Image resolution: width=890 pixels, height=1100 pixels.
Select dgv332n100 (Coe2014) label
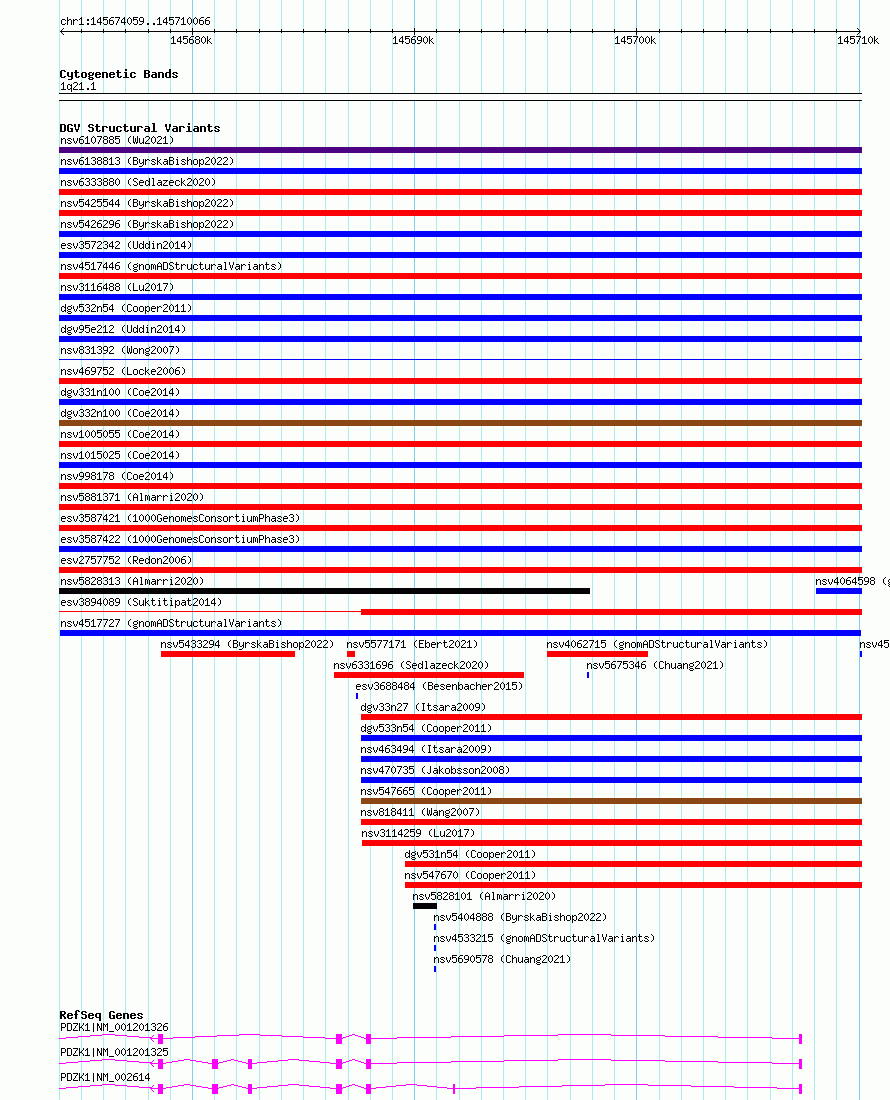coord(120,414)
